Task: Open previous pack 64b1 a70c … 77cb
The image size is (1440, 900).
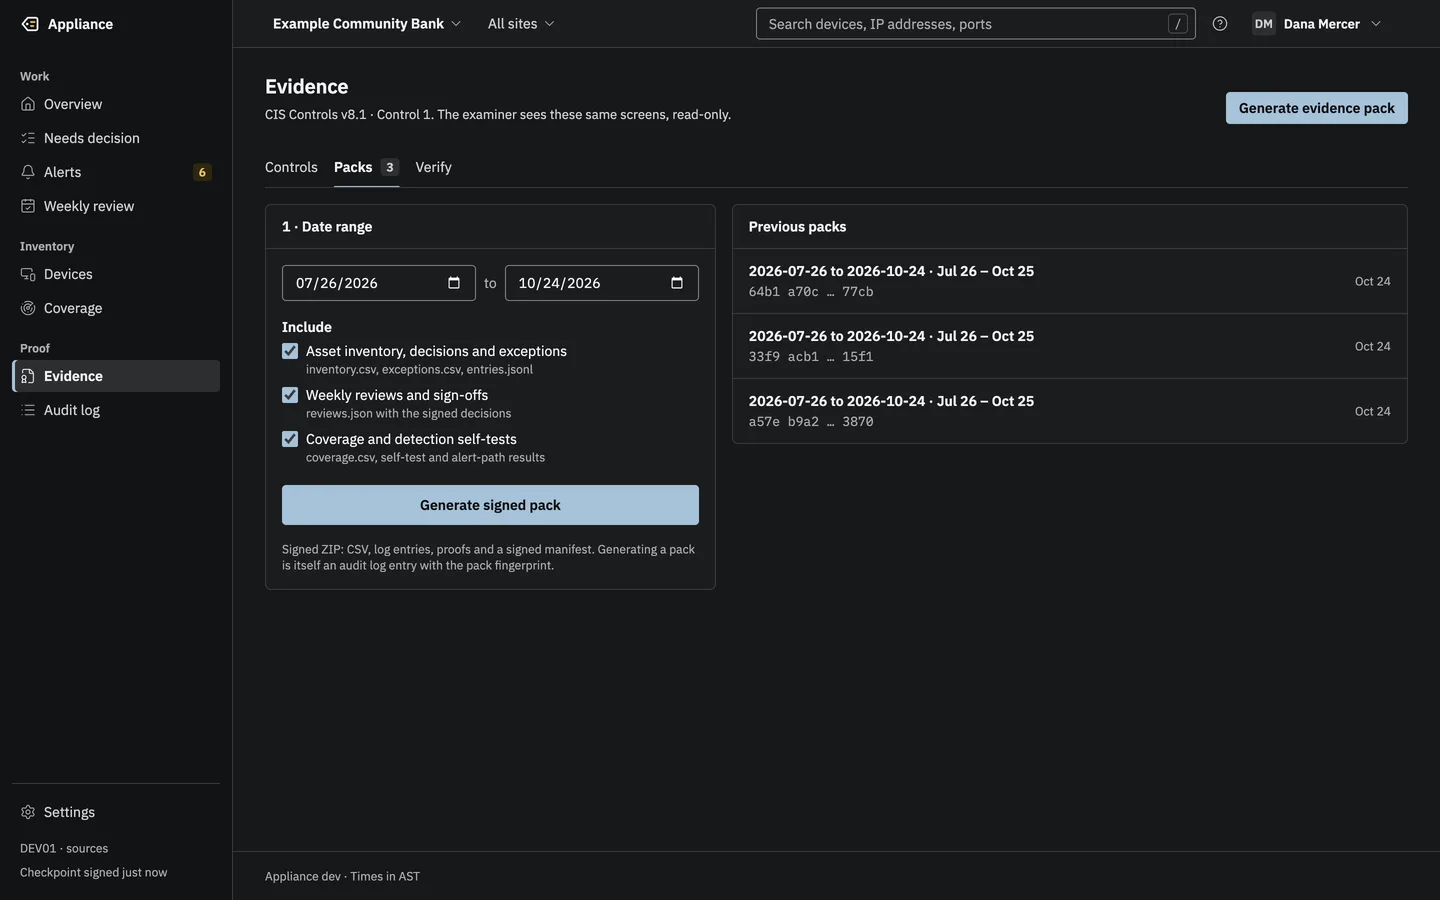Action: [1069, 281]
